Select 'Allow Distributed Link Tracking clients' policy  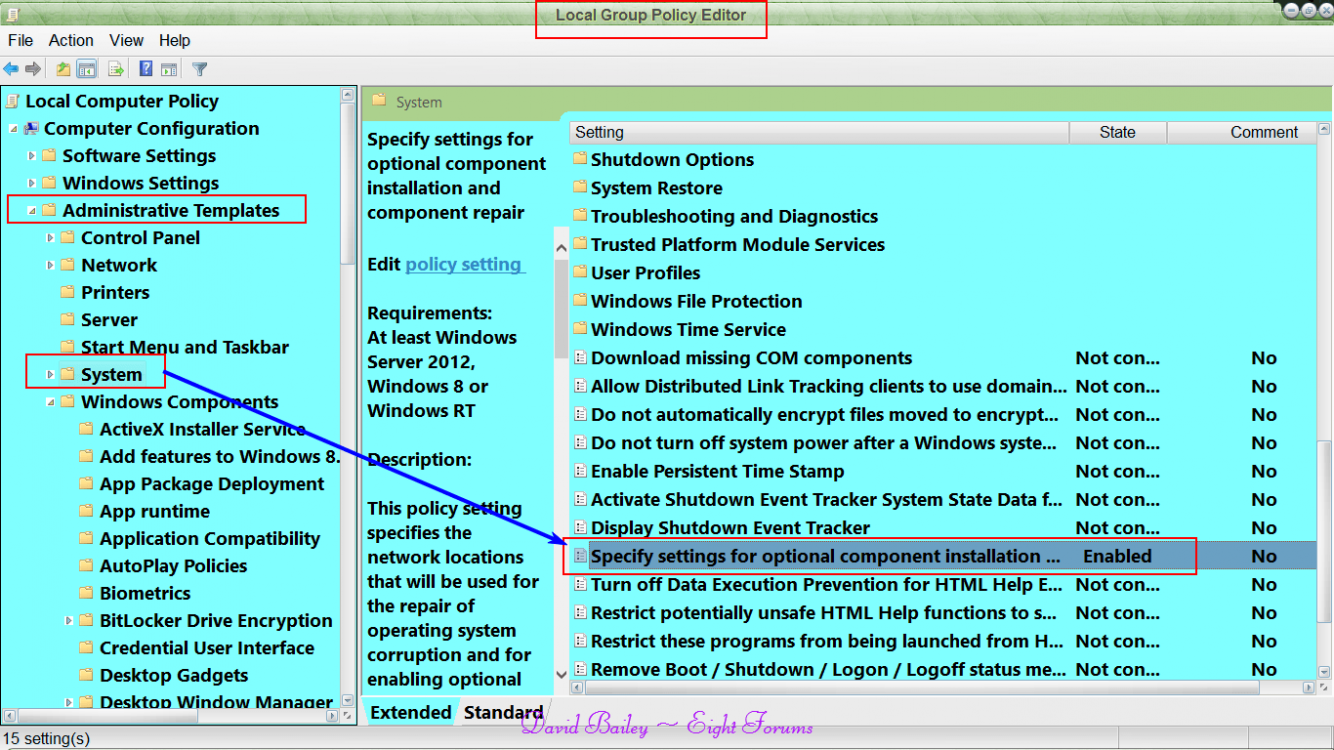tap(829, 386)
